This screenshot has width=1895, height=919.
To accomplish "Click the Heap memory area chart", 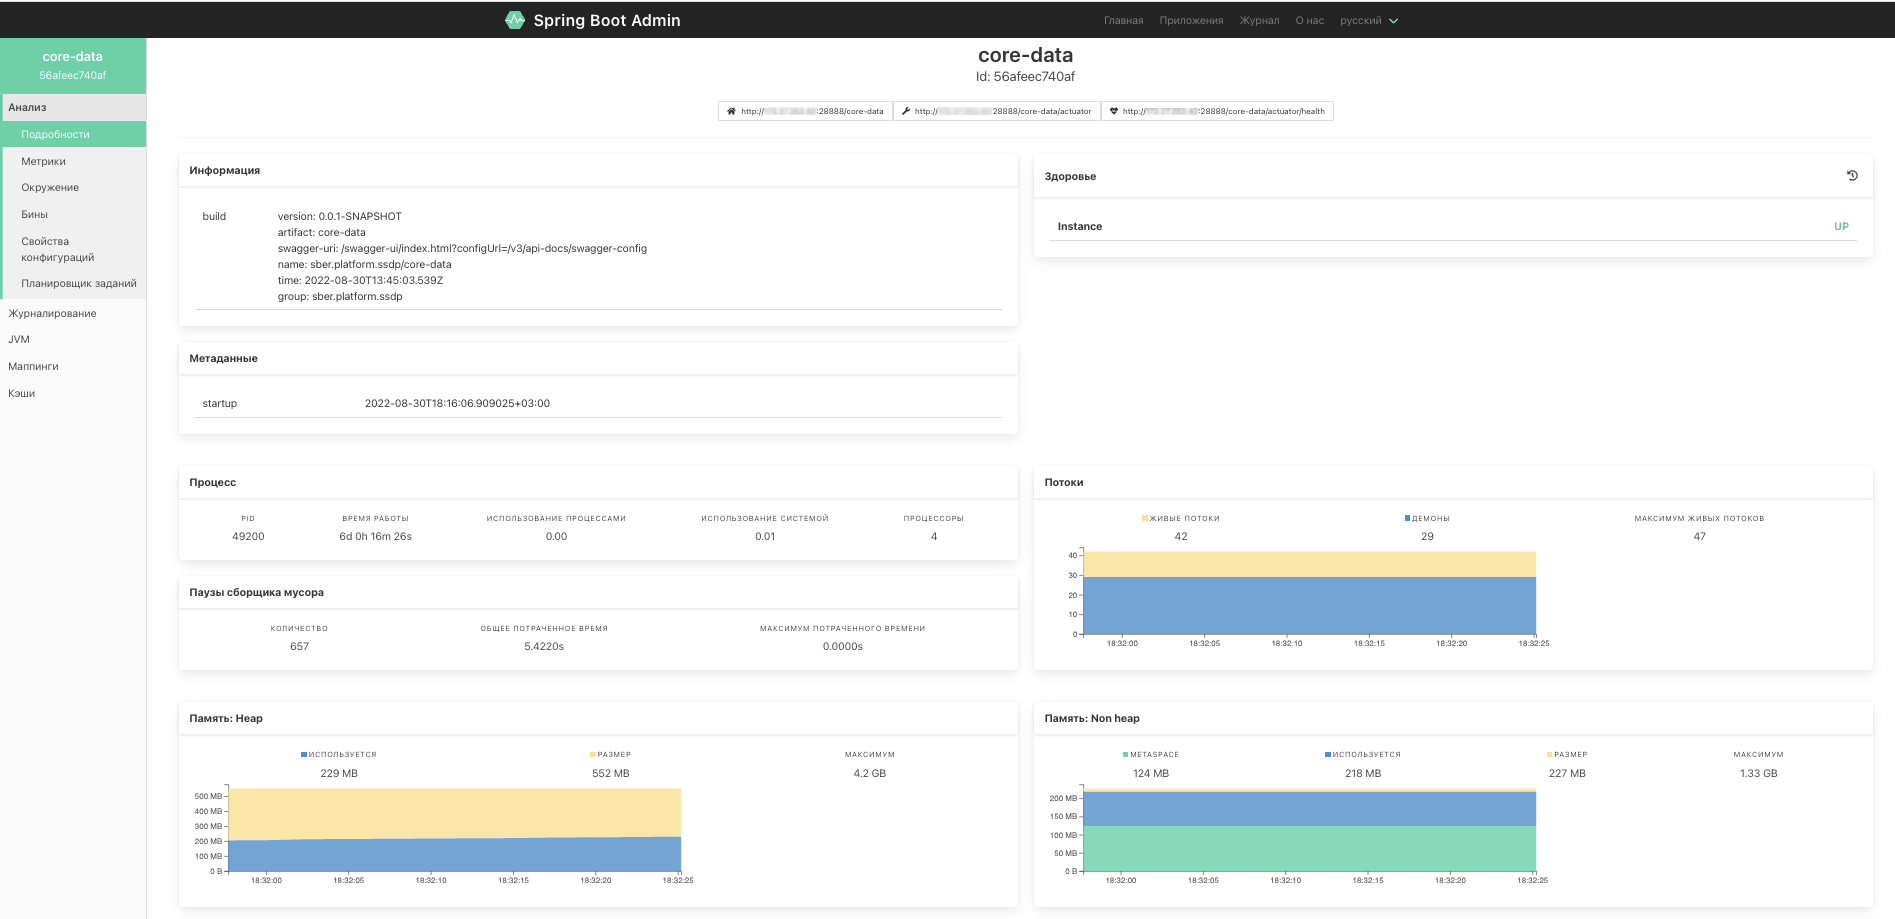I will pyautogui.click(x=455, y=830).
